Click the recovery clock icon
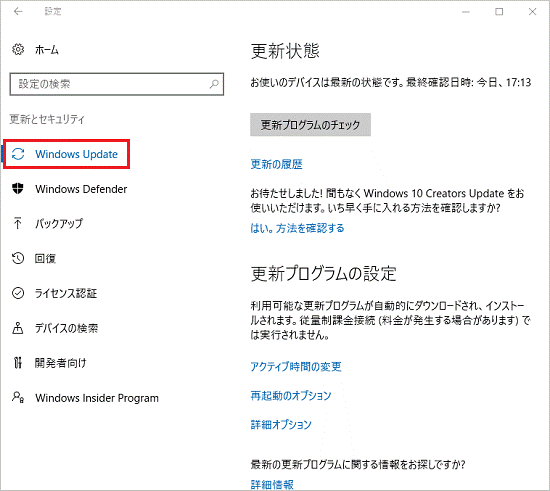 click(18, 258)
